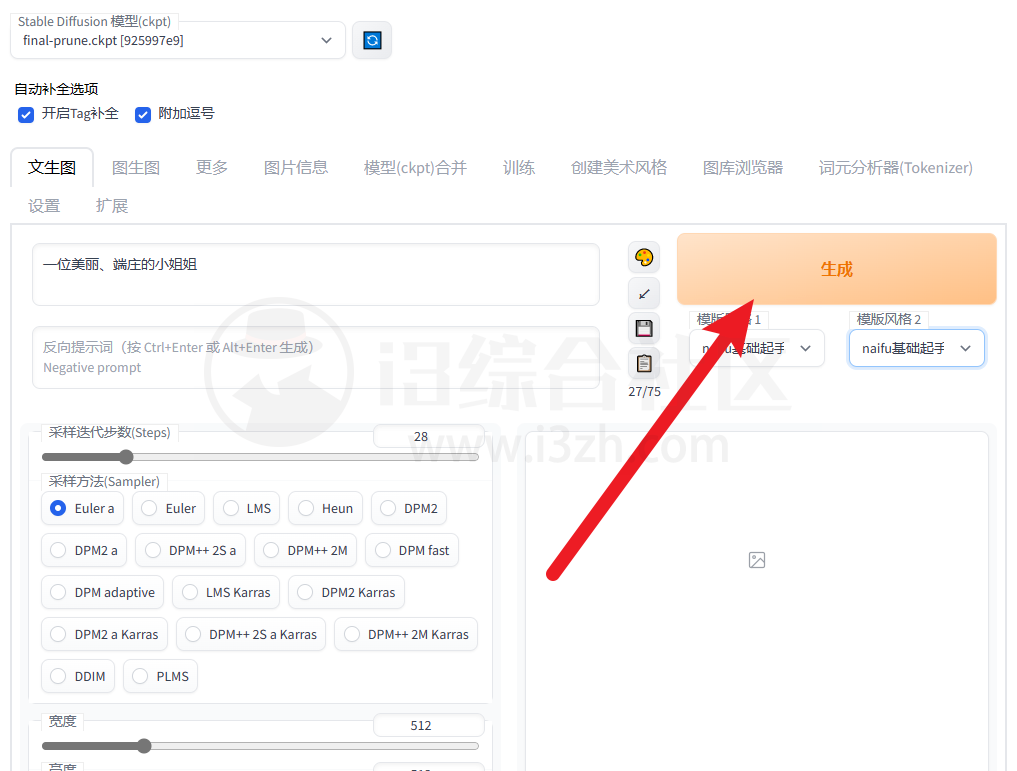Select the DPM++ 2S a Karras sampler
Viewport: 1017px width, 771px height.
(x=251, y=634)
